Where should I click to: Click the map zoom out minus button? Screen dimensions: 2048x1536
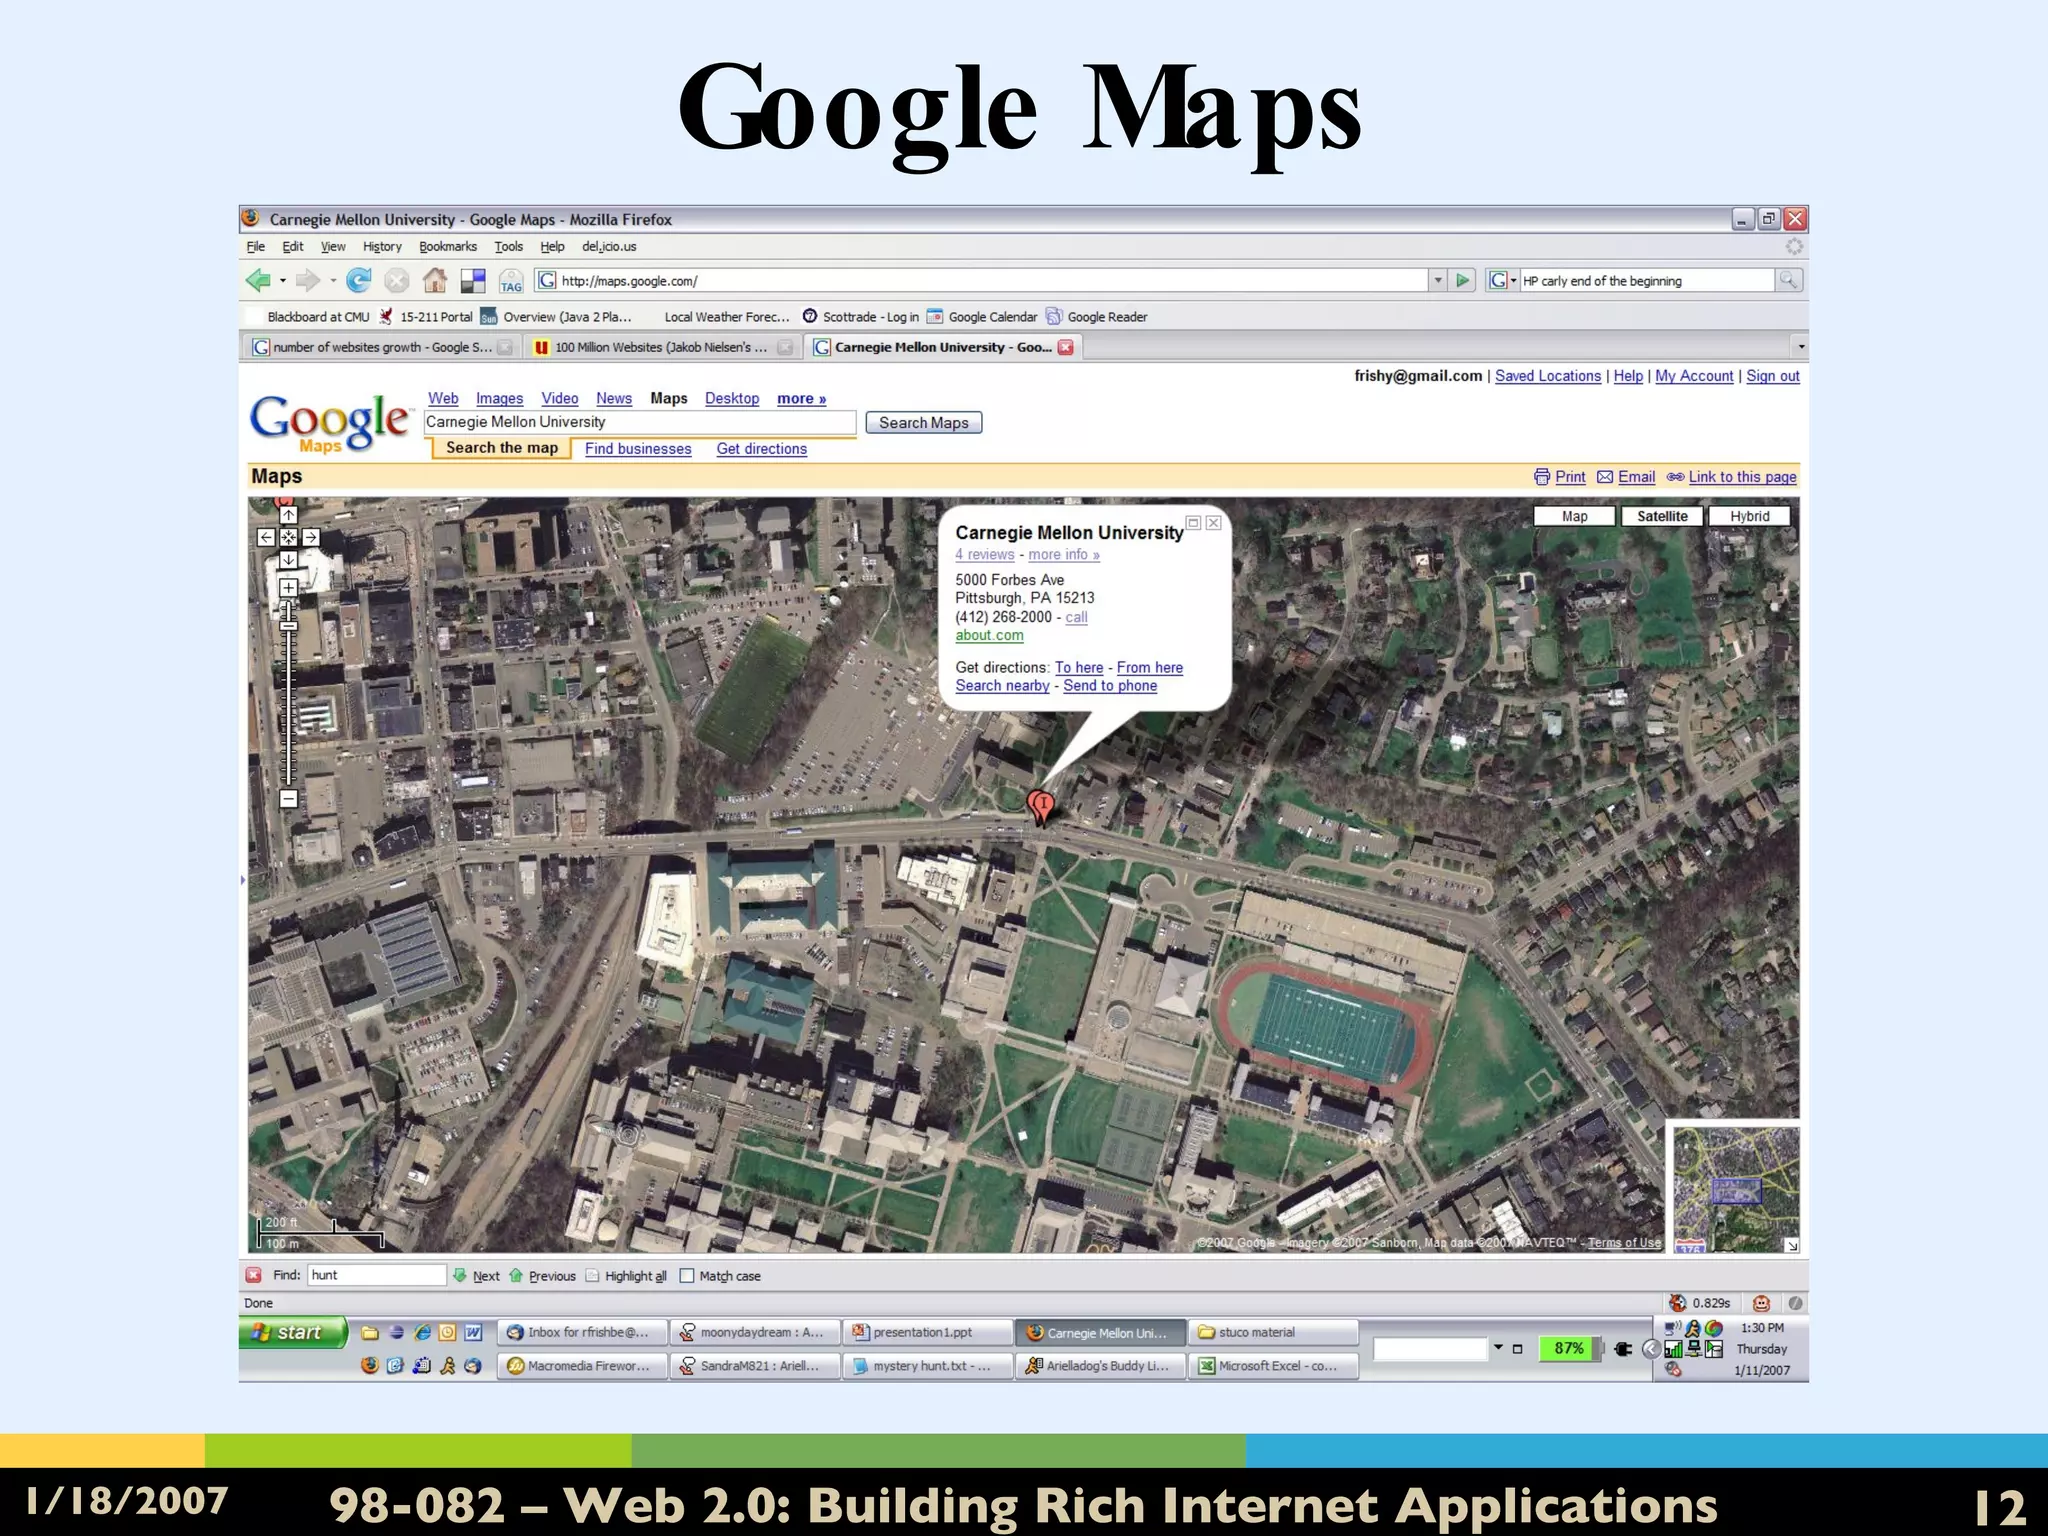(x=288, y=798)
